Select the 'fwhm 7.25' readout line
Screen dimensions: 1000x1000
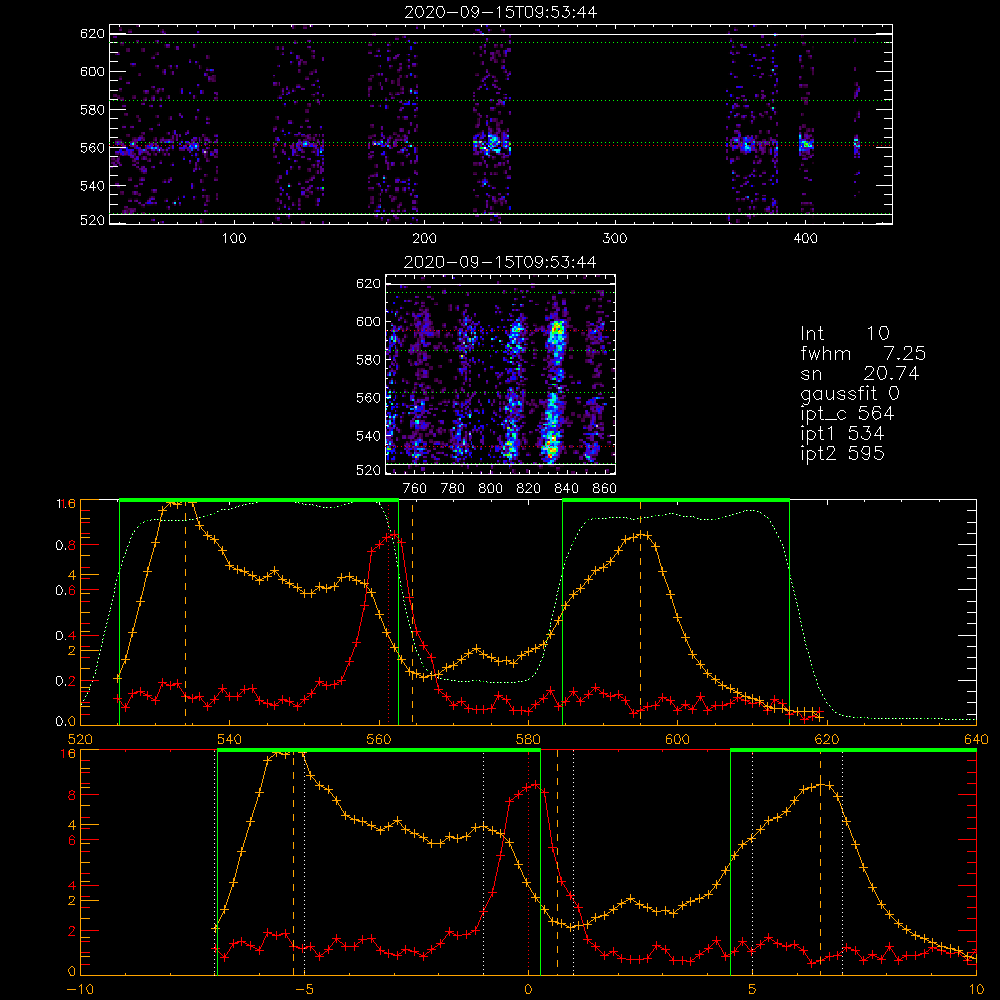pos(863,353)
